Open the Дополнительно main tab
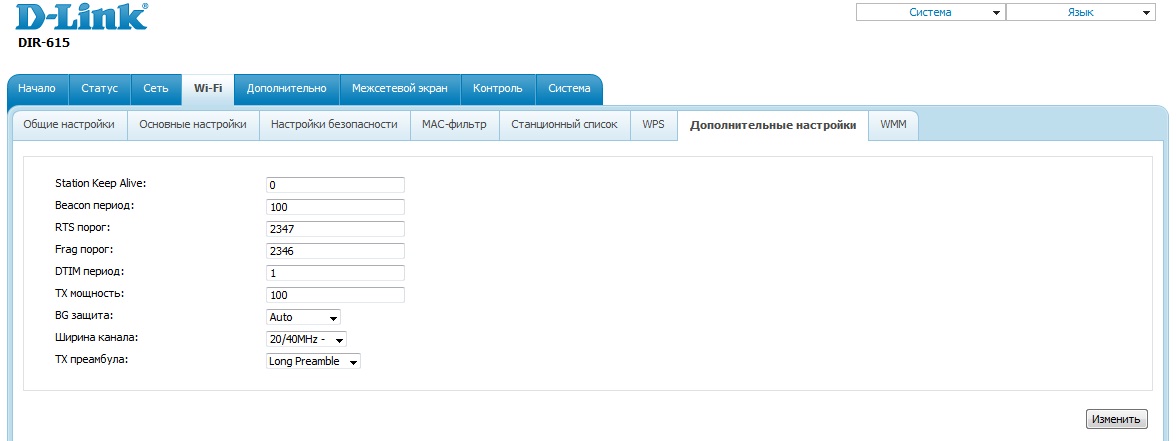1176x441 pixels. [x=286, y=88]
